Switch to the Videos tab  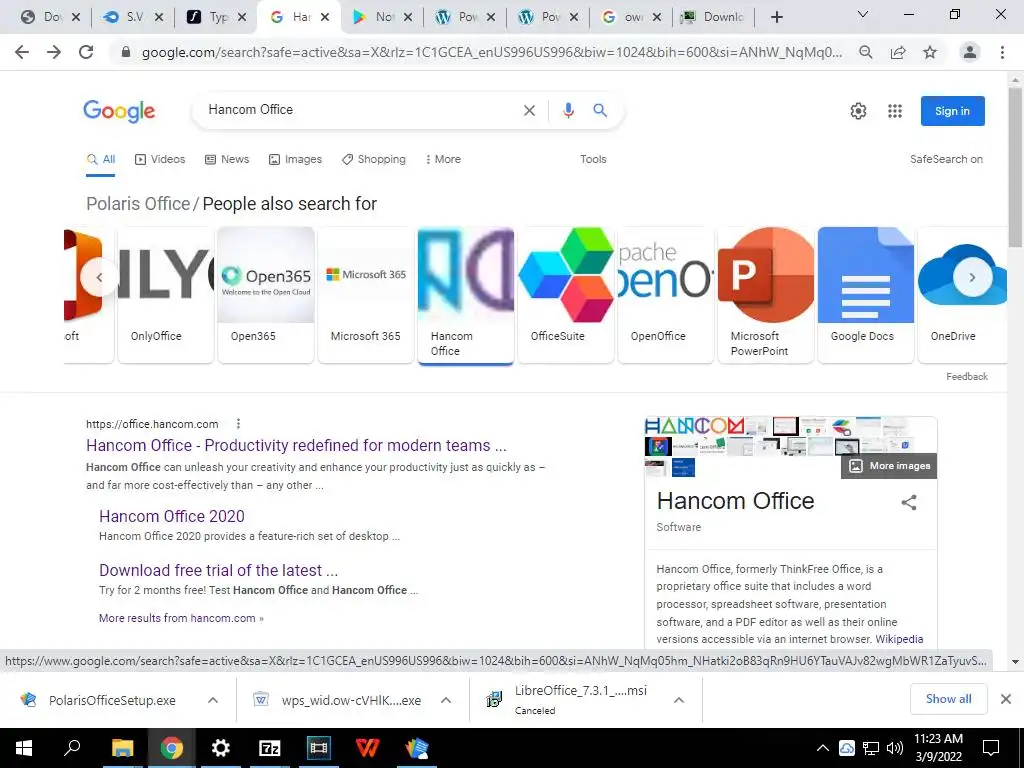coord(160,159)
